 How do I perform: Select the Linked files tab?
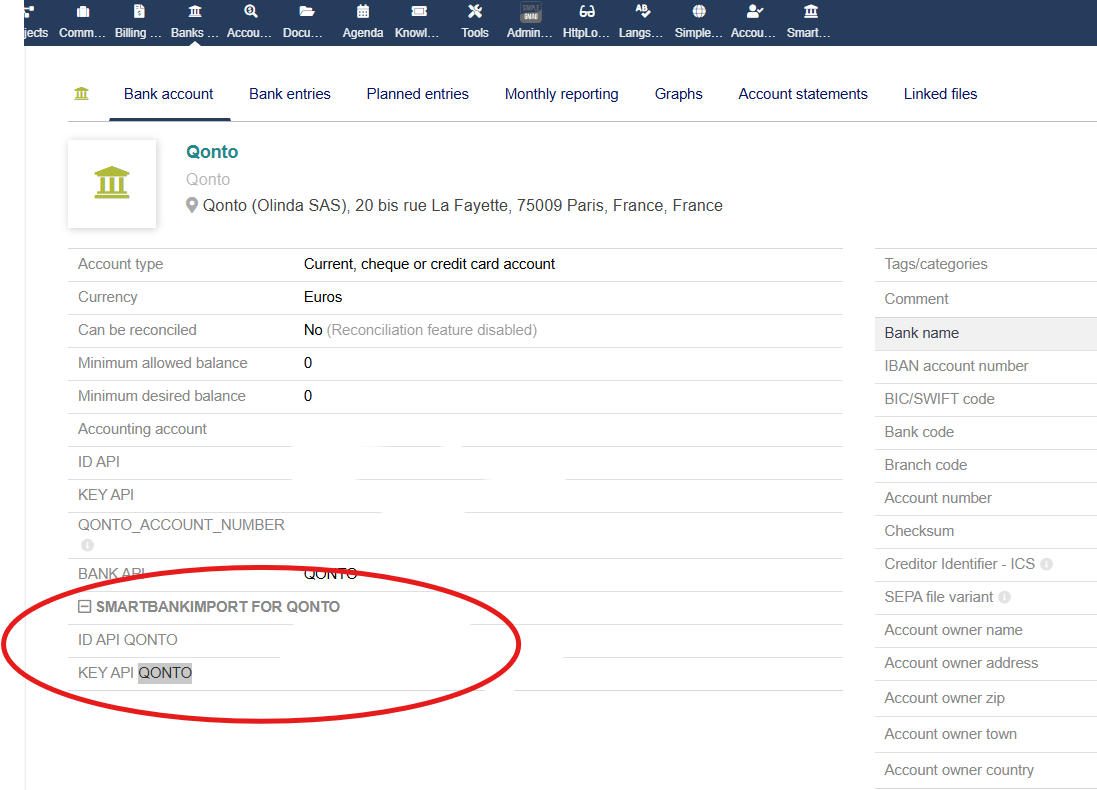pyautogui.click(x=940, y=94)
